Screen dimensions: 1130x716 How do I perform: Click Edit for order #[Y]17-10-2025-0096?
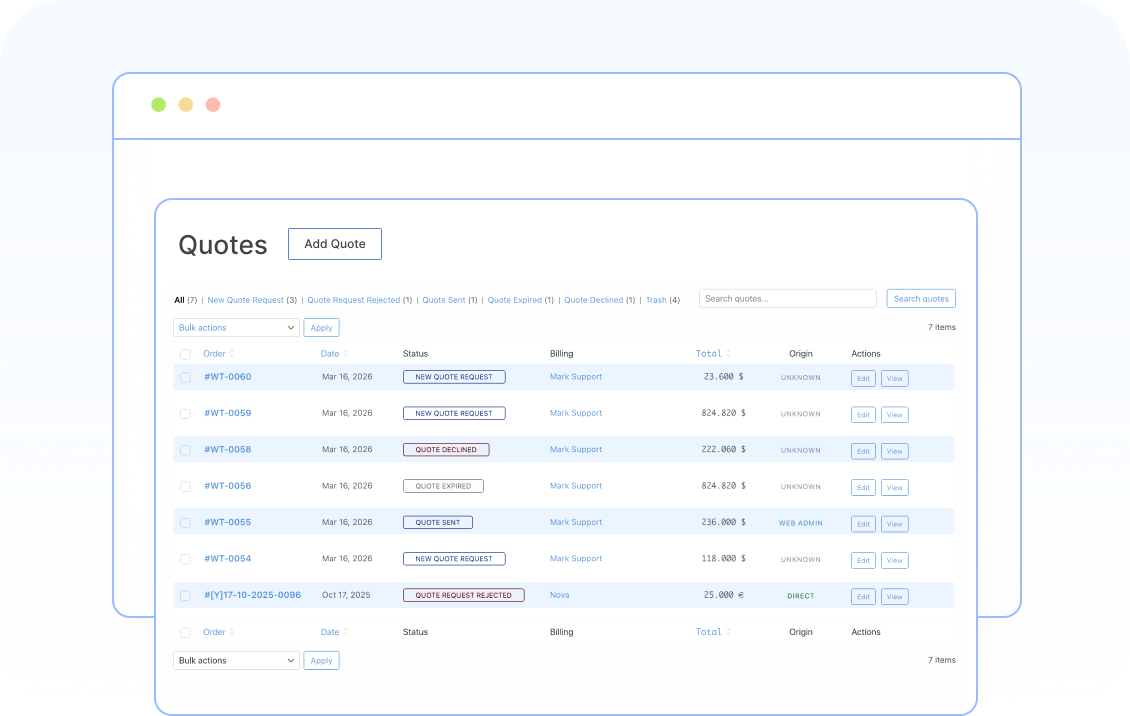point(863,596)
